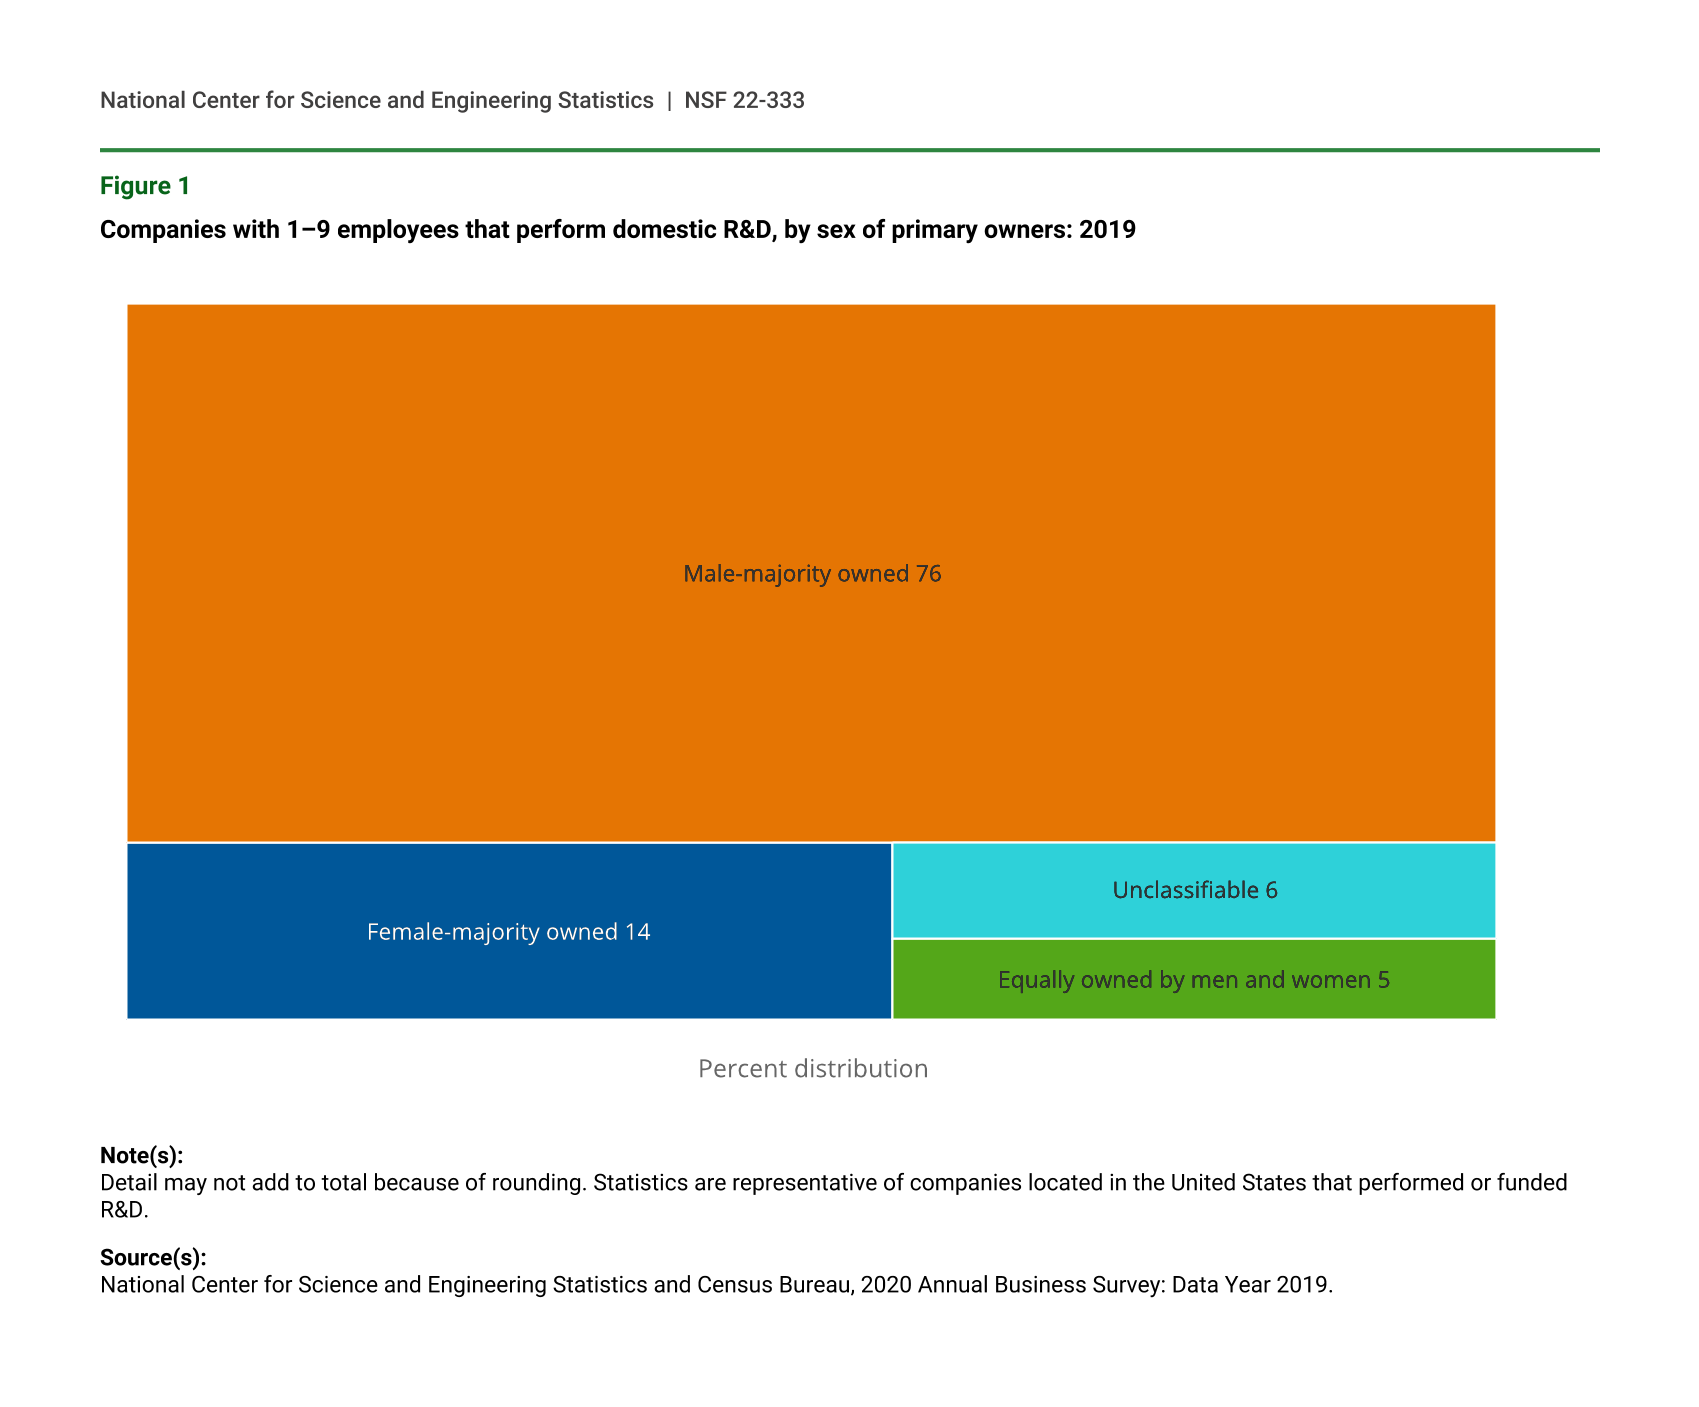Select the 'Male-majority owned 76' label text
The image size is (1699, 1407).
(811, 574)
